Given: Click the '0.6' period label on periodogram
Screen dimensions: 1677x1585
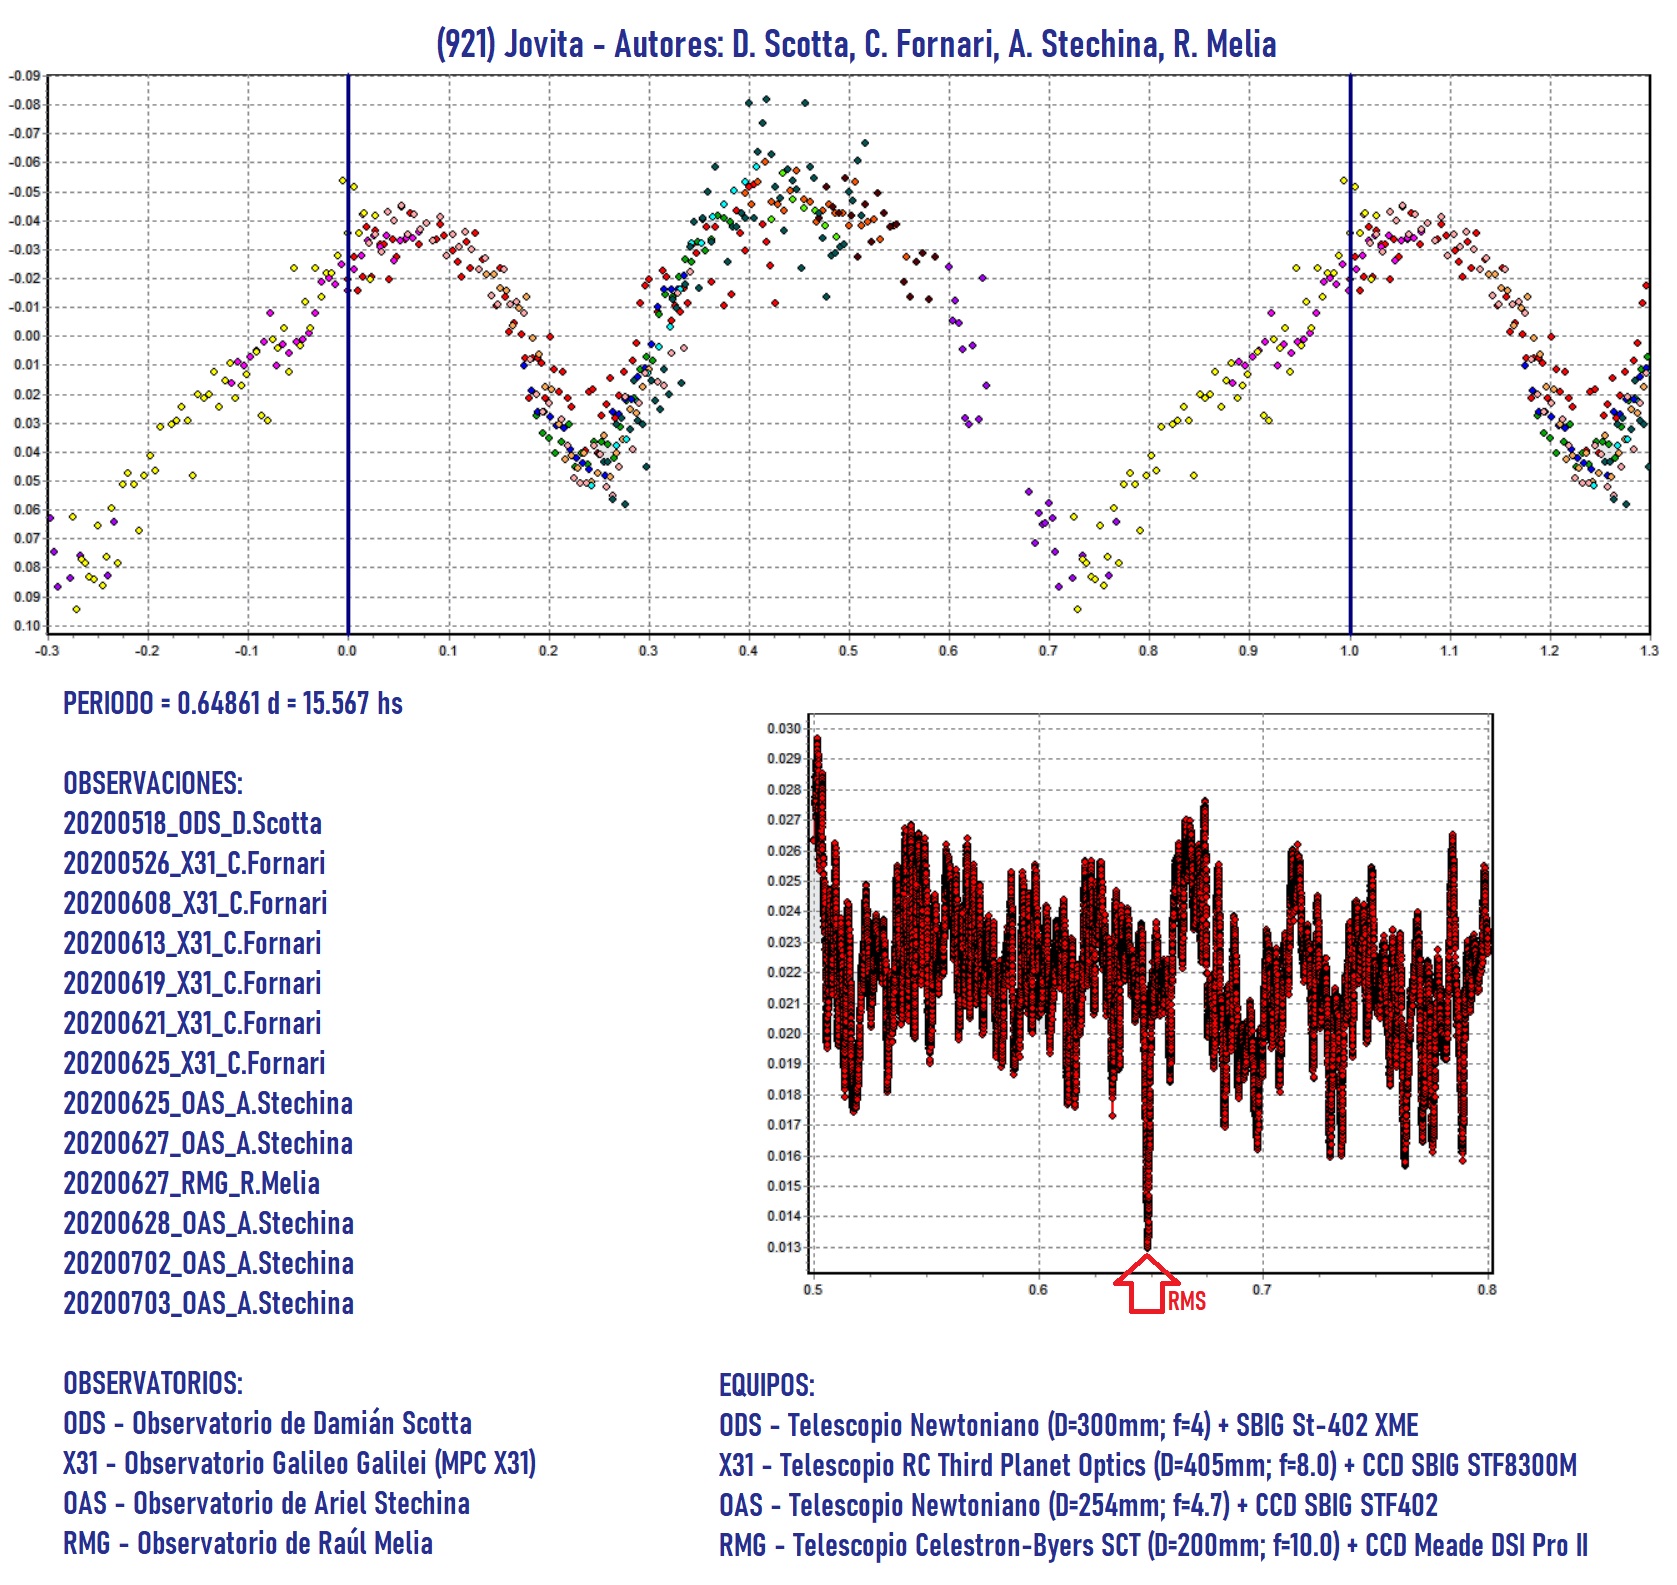Looking at the screenshot, I should tap(1038, 1290).
